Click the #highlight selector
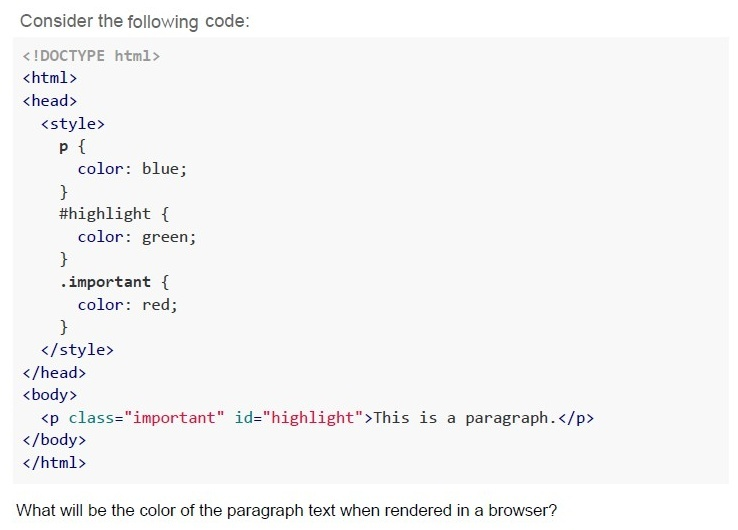738x530 pixels. (x=105, y=214)
